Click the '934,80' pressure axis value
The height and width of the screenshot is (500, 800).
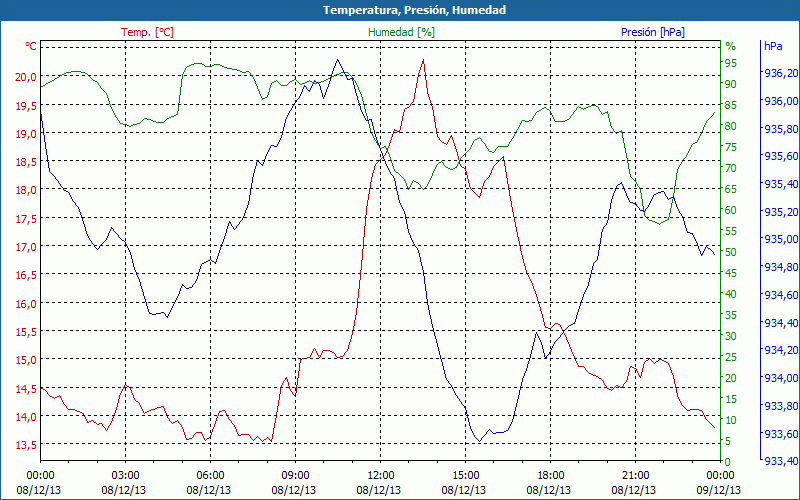[x=781, y=267]
